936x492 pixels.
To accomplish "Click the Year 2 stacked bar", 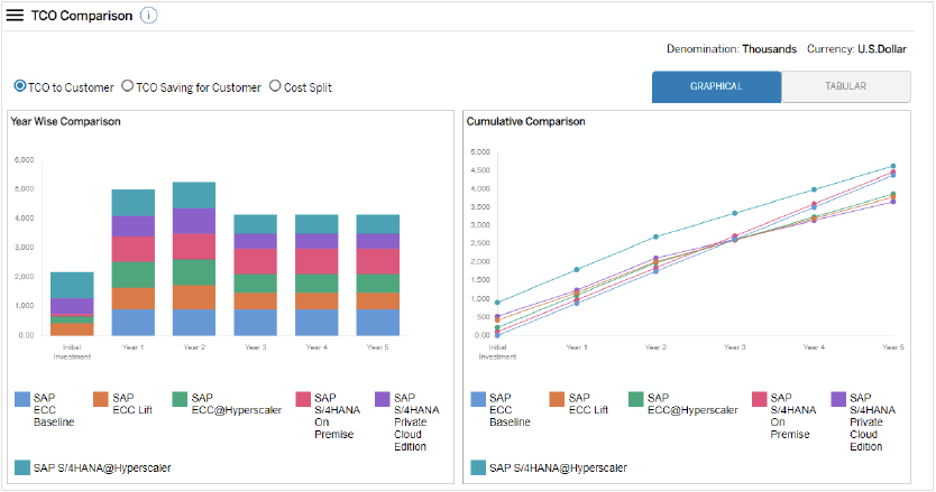I will (194, 259).
